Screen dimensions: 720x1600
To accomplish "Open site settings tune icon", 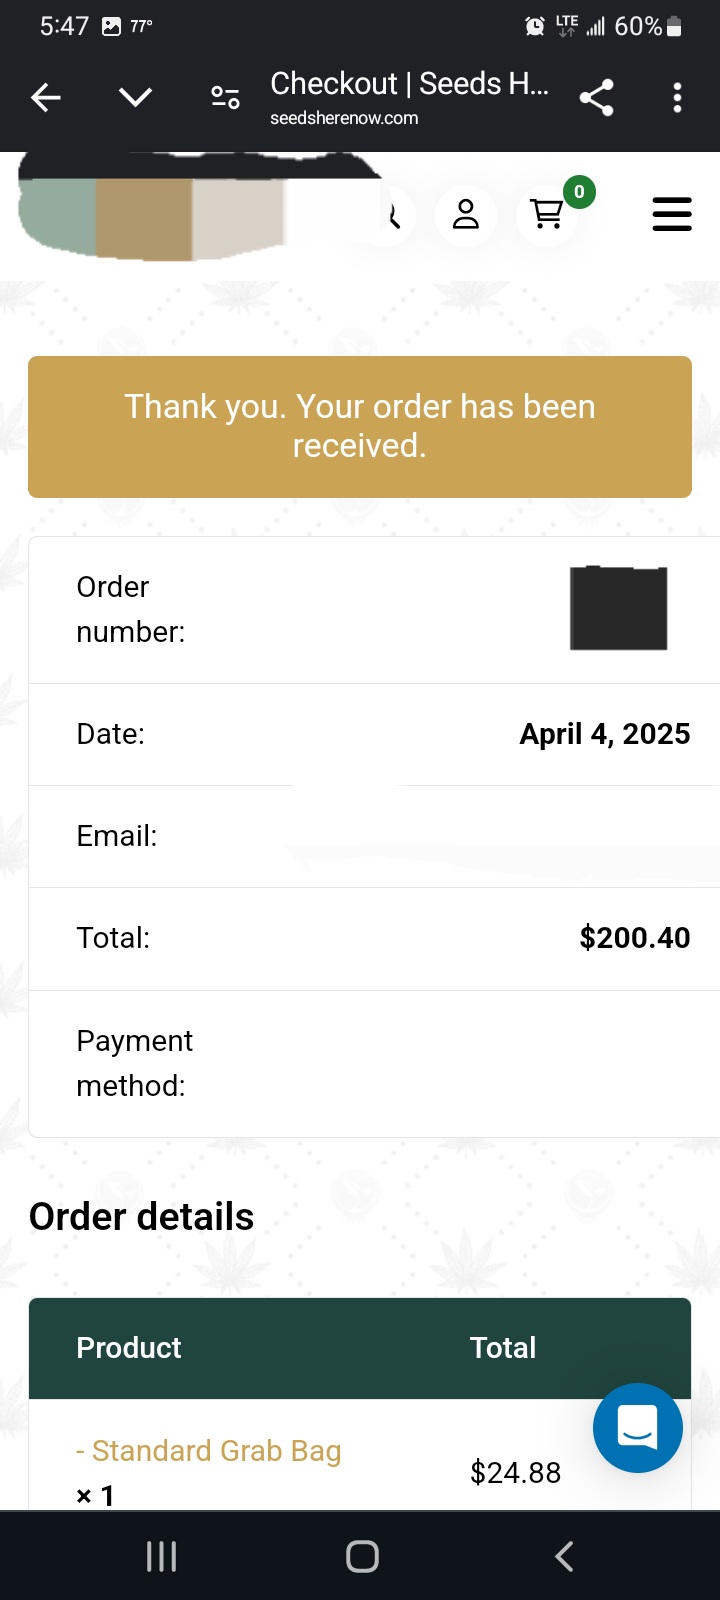I will 225,97.
